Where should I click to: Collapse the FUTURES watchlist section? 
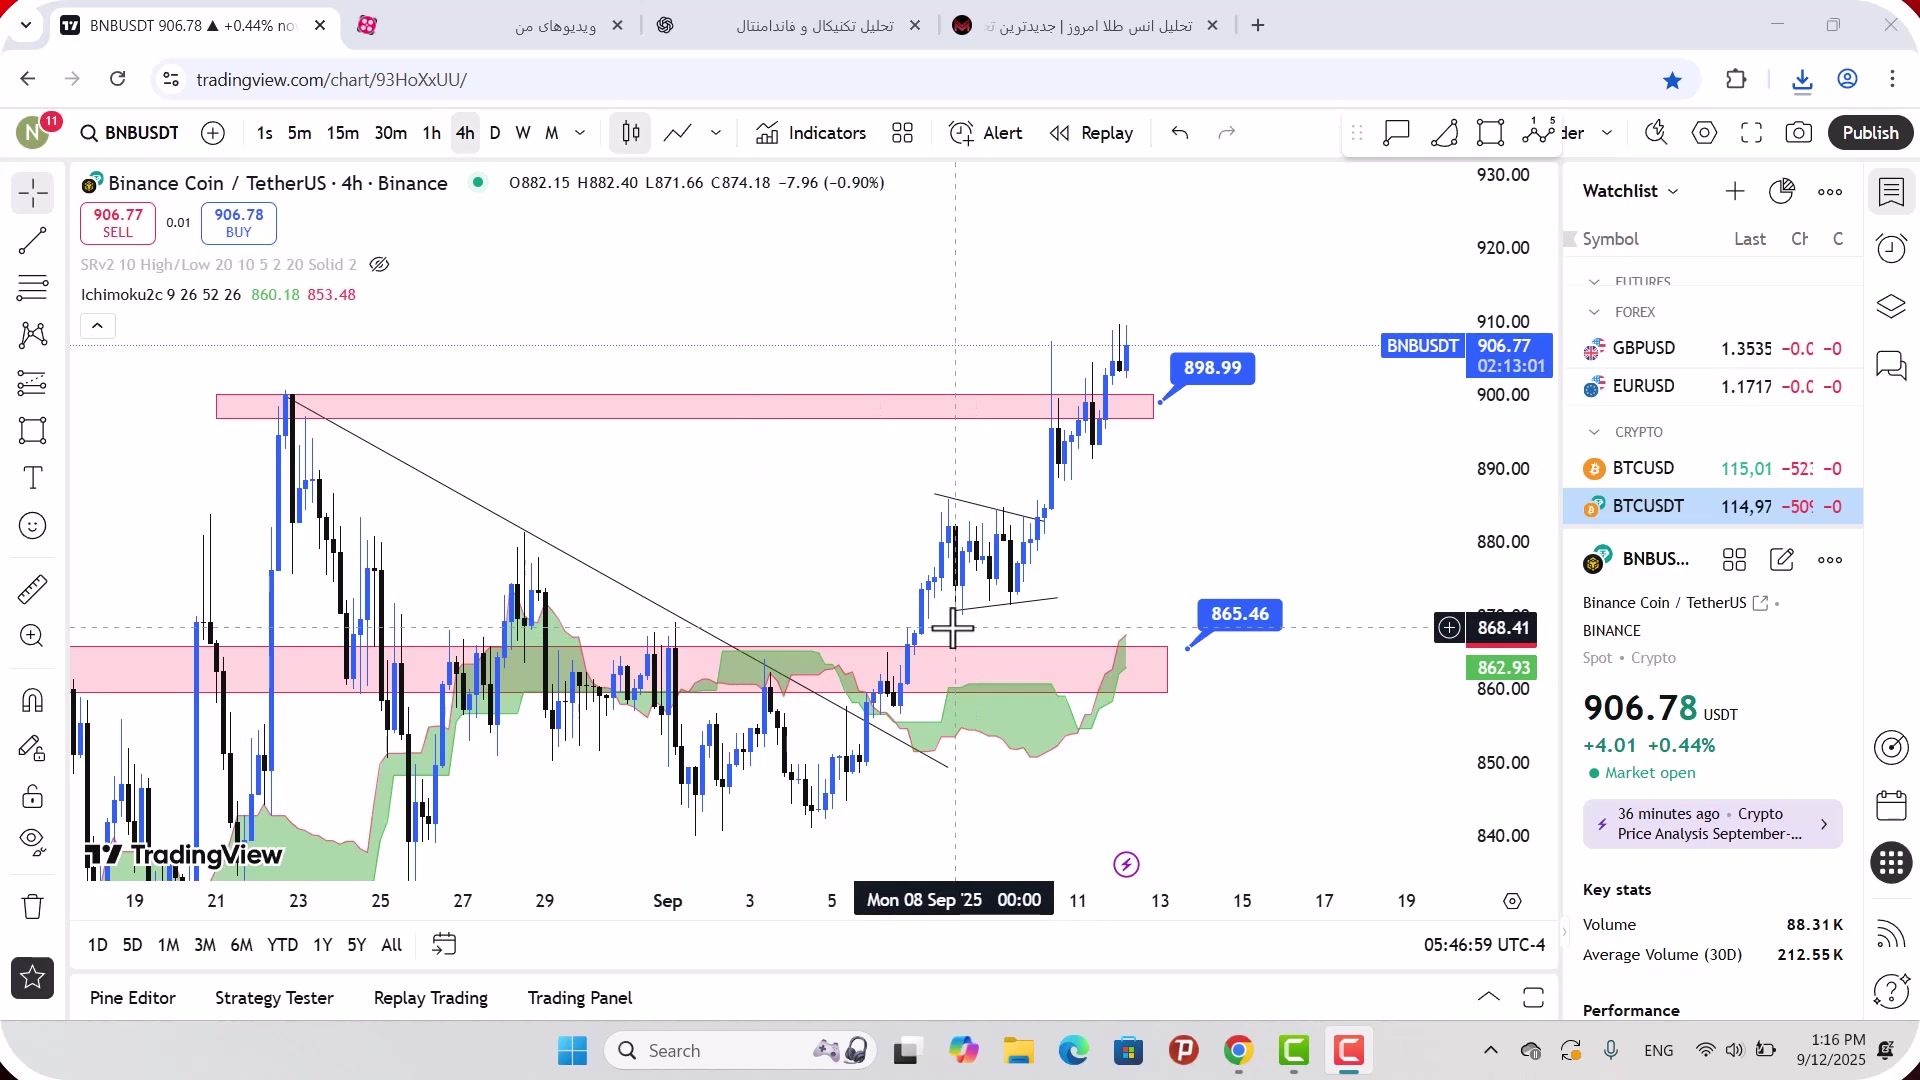[1594, 282]
